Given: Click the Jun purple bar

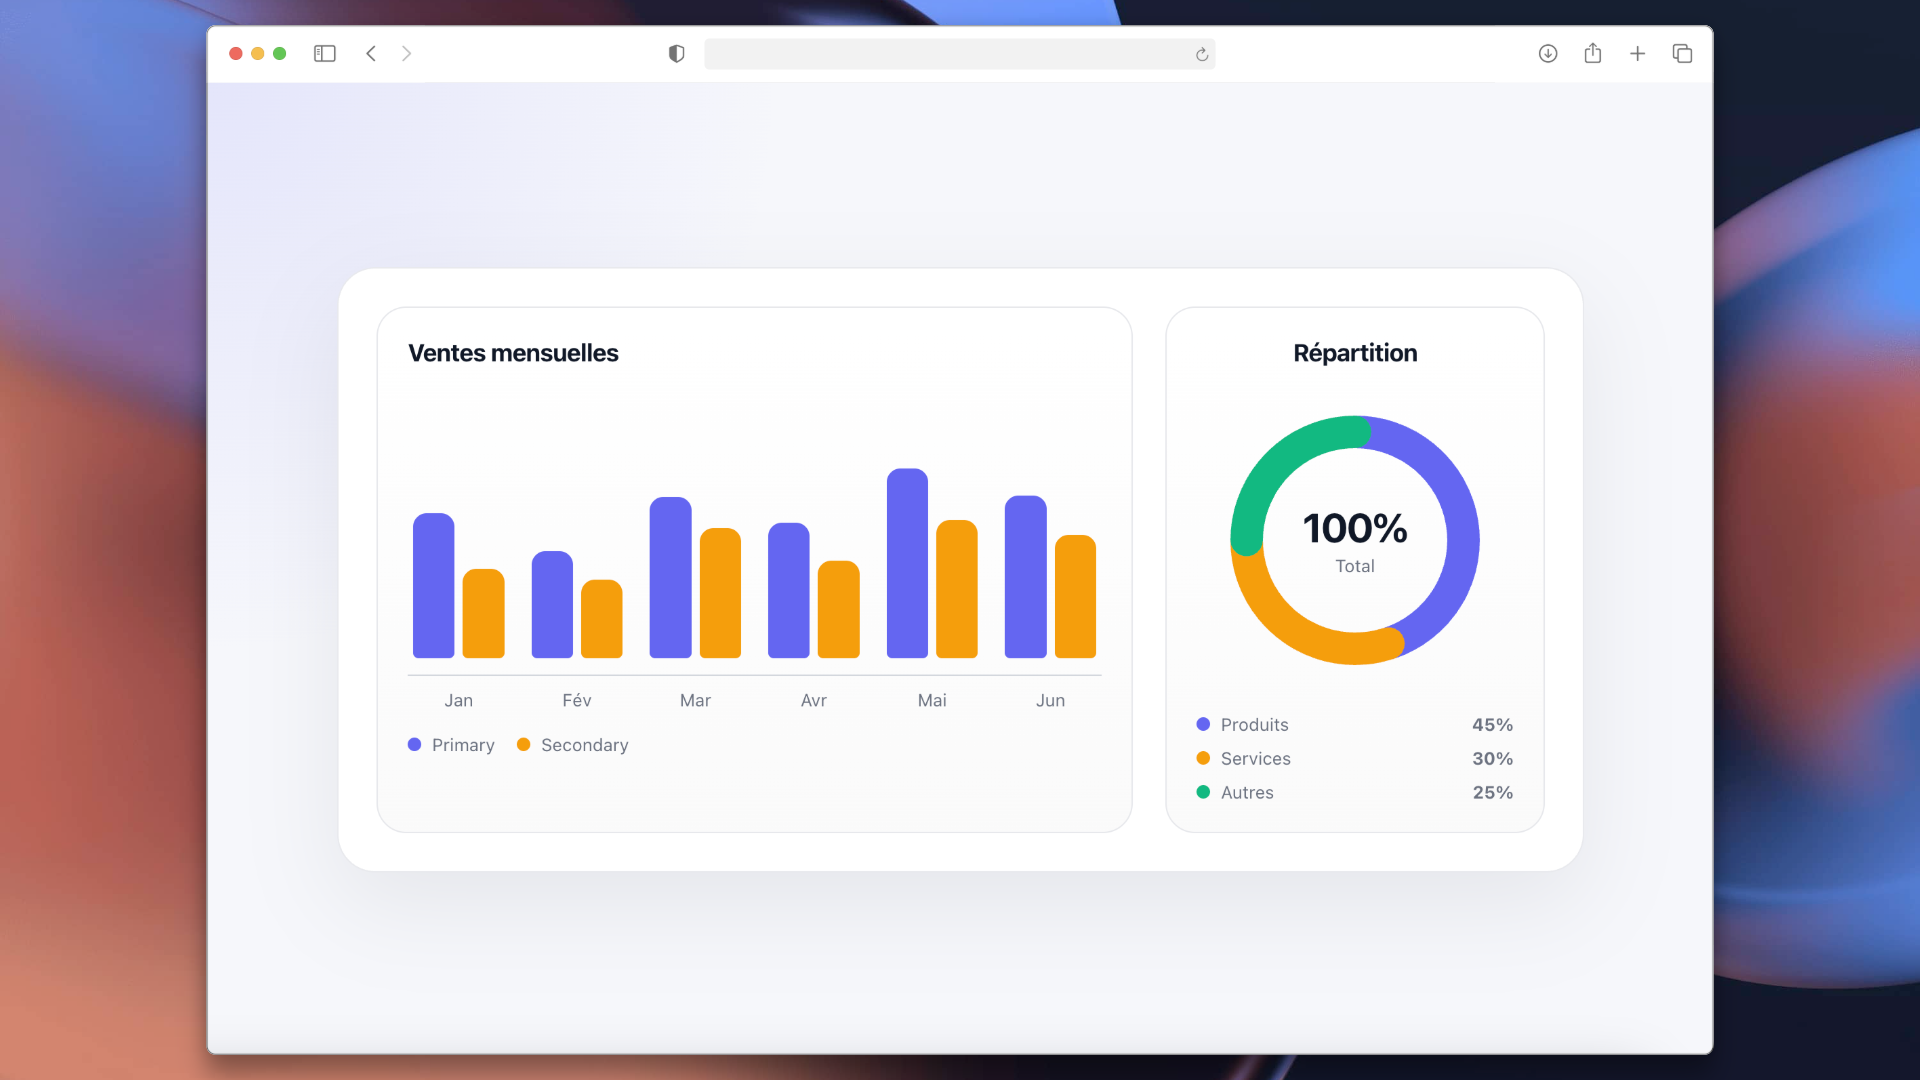Looking at the screenshot, I should coord(1026,577).
